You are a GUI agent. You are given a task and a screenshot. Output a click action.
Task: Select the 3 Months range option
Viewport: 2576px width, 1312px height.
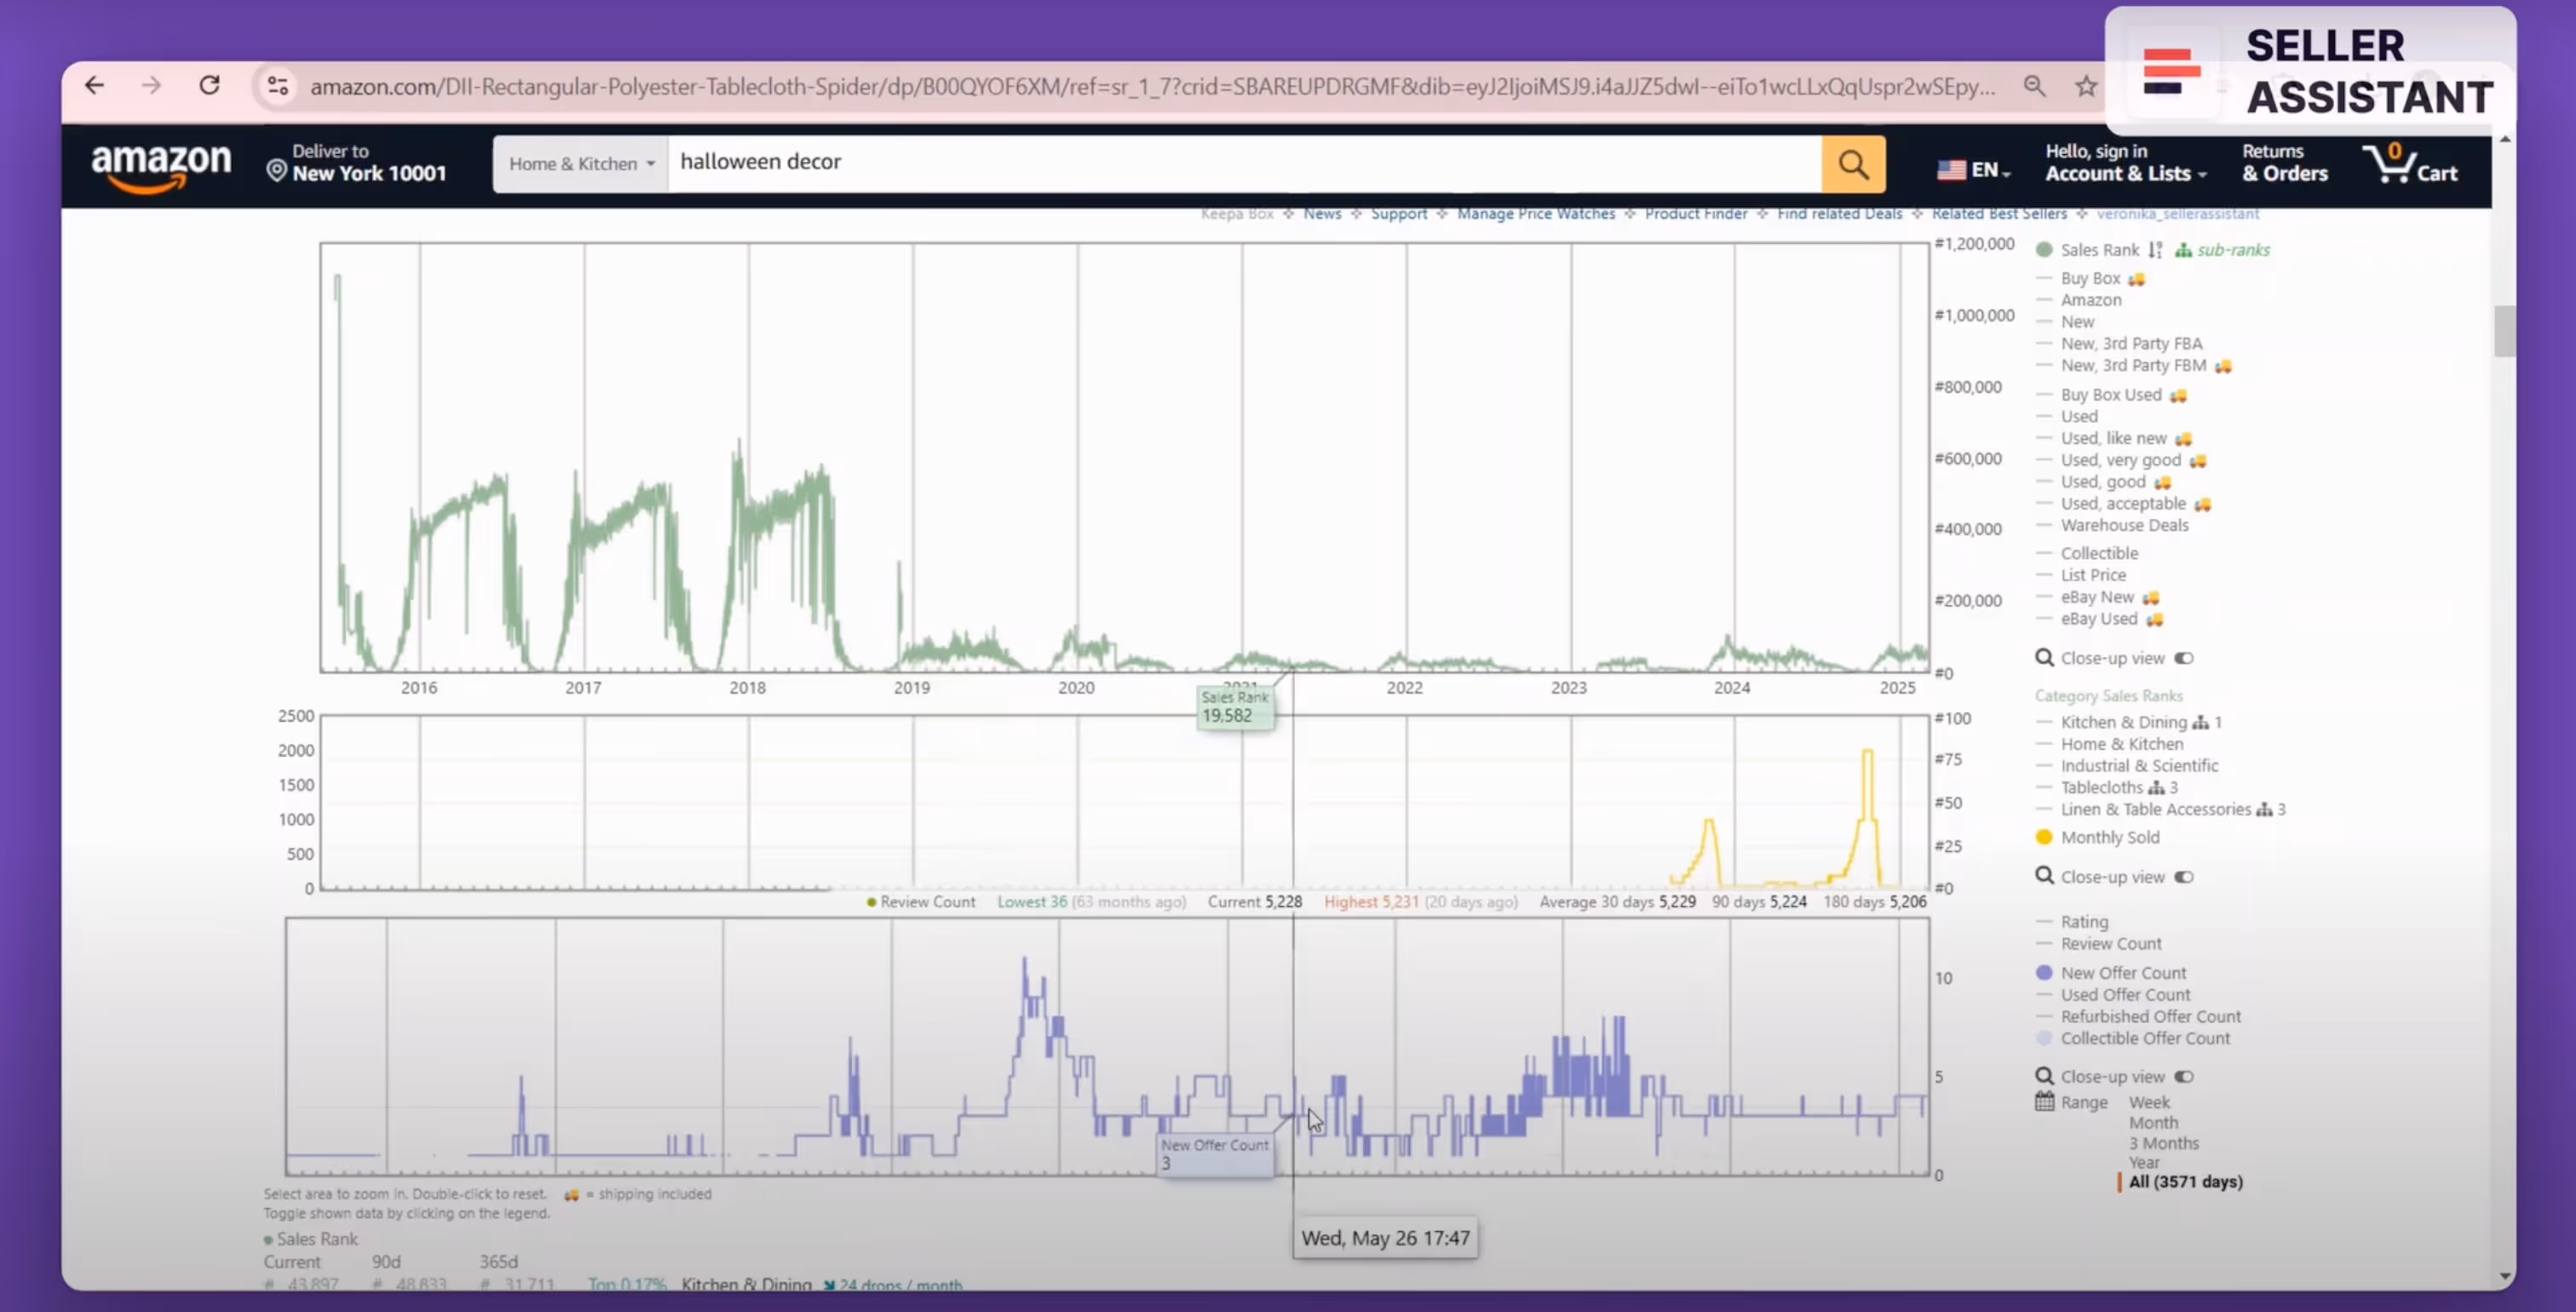(2163, 1143)
